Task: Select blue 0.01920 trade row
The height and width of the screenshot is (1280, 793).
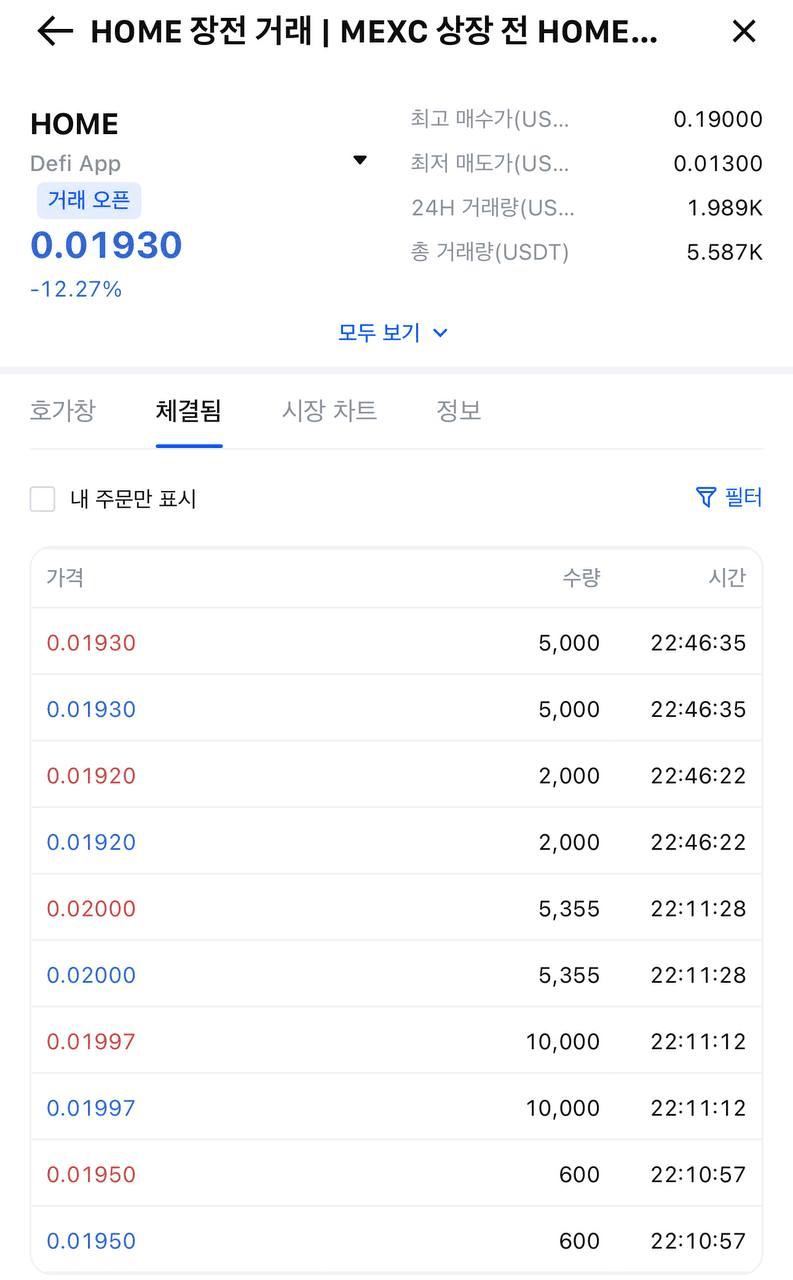Action: pyautogui.click(x=396, y=842)
